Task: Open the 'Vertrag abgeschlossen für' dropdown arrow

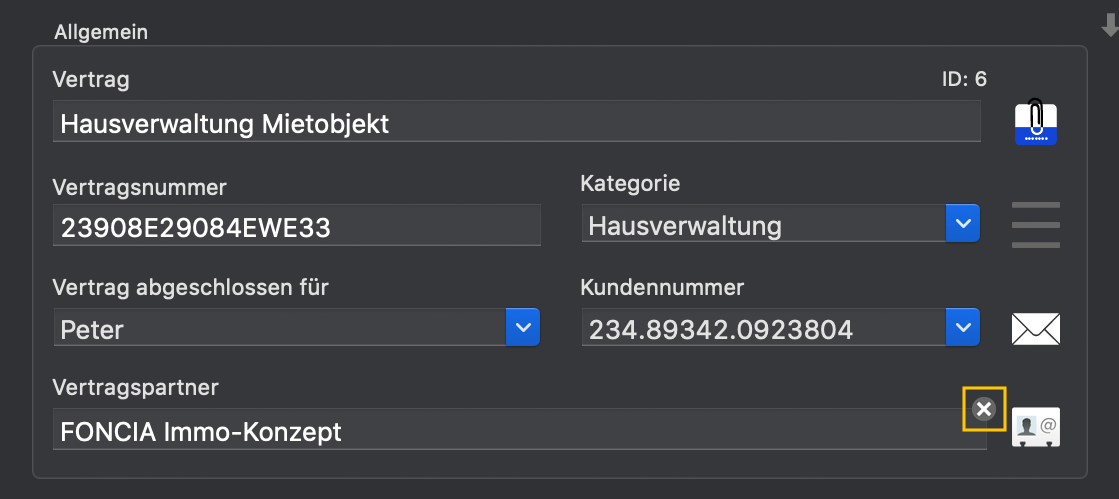Action: (523, 327)
